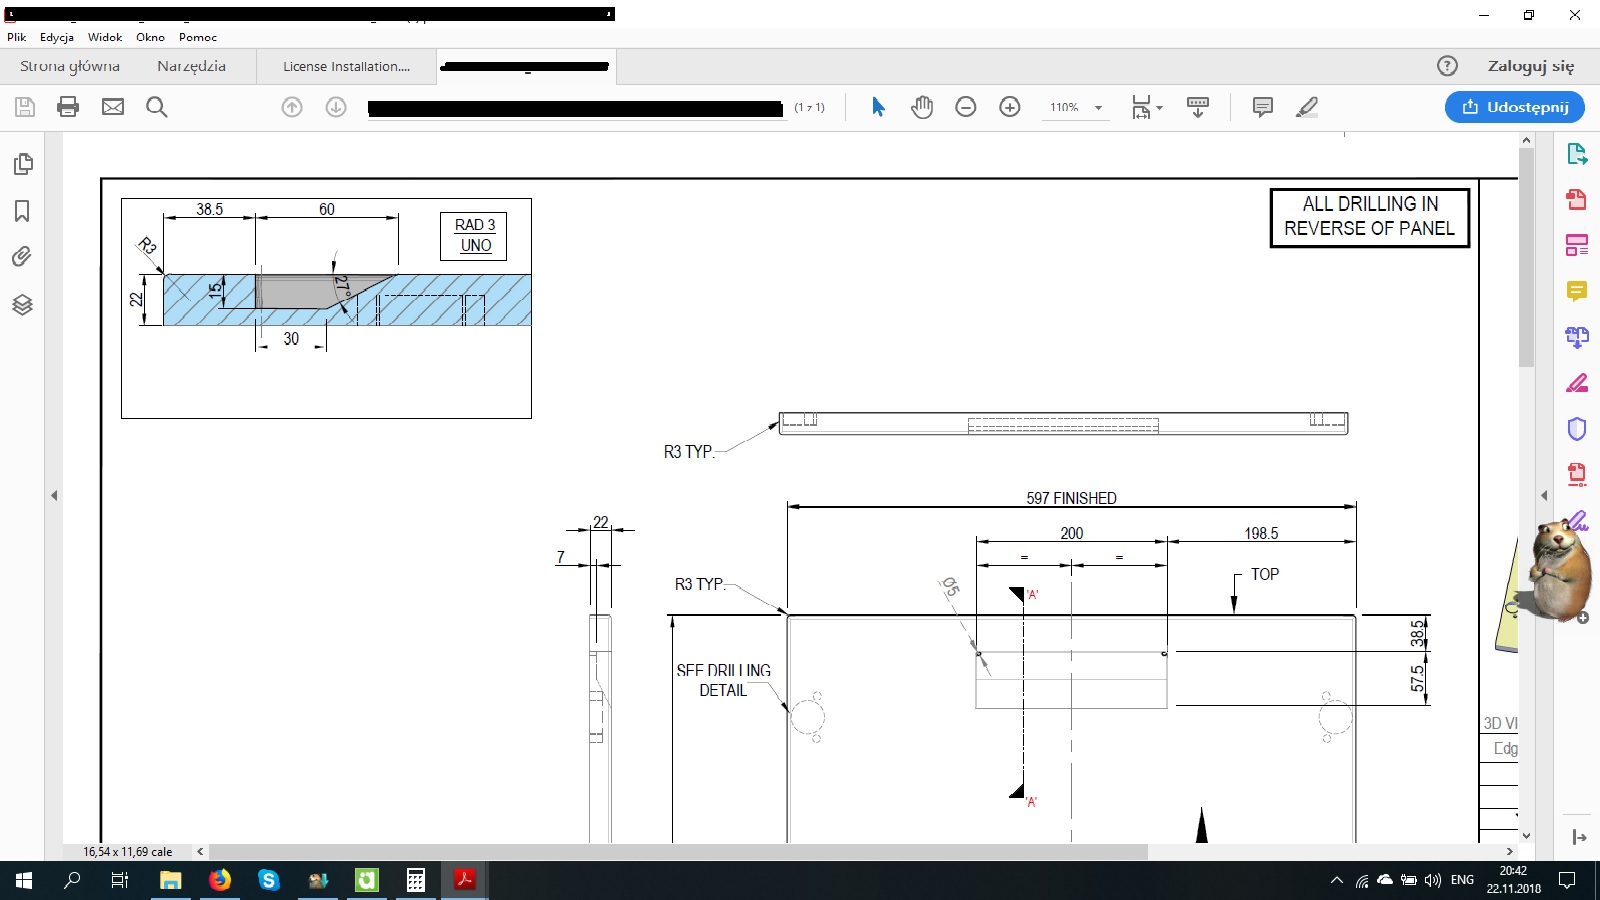This screenshot has width=1600, height=900.
Task: Click the vertical scrollbar thumb
Action: (1526, 258)
